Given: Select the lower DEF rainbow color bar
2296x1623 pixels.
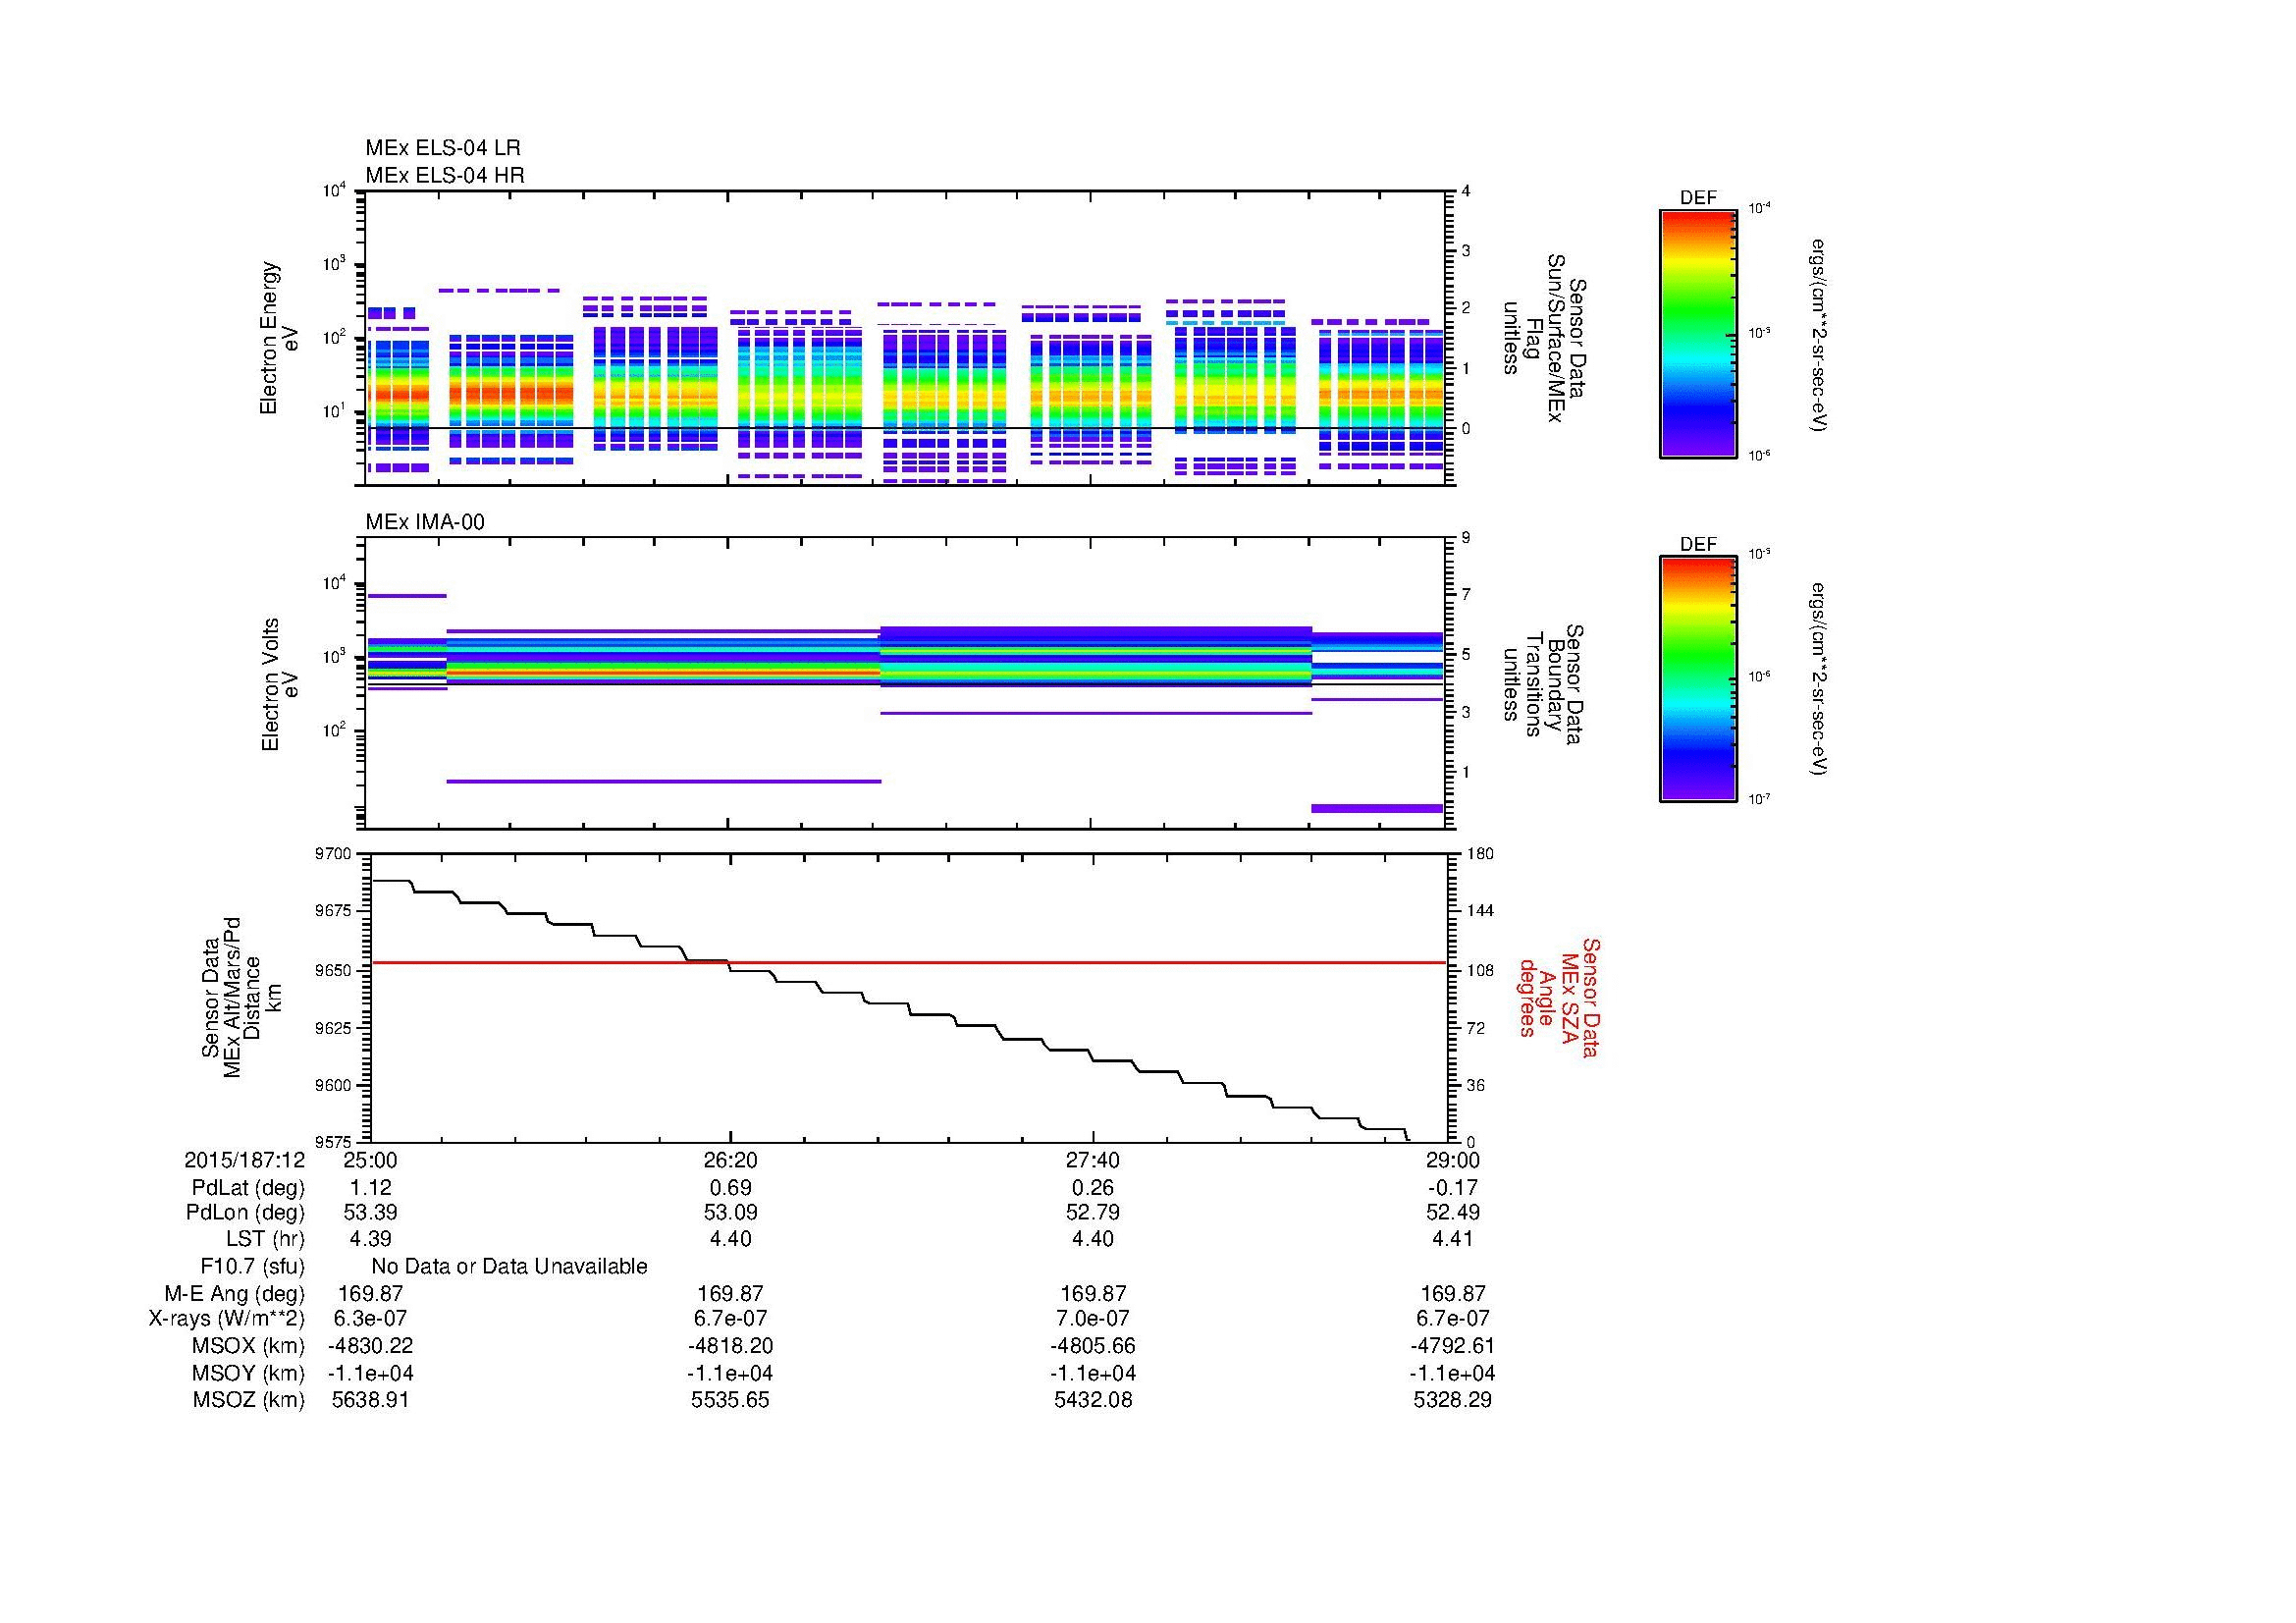Looking at the screenshot, I should (x=1698, y=679).
